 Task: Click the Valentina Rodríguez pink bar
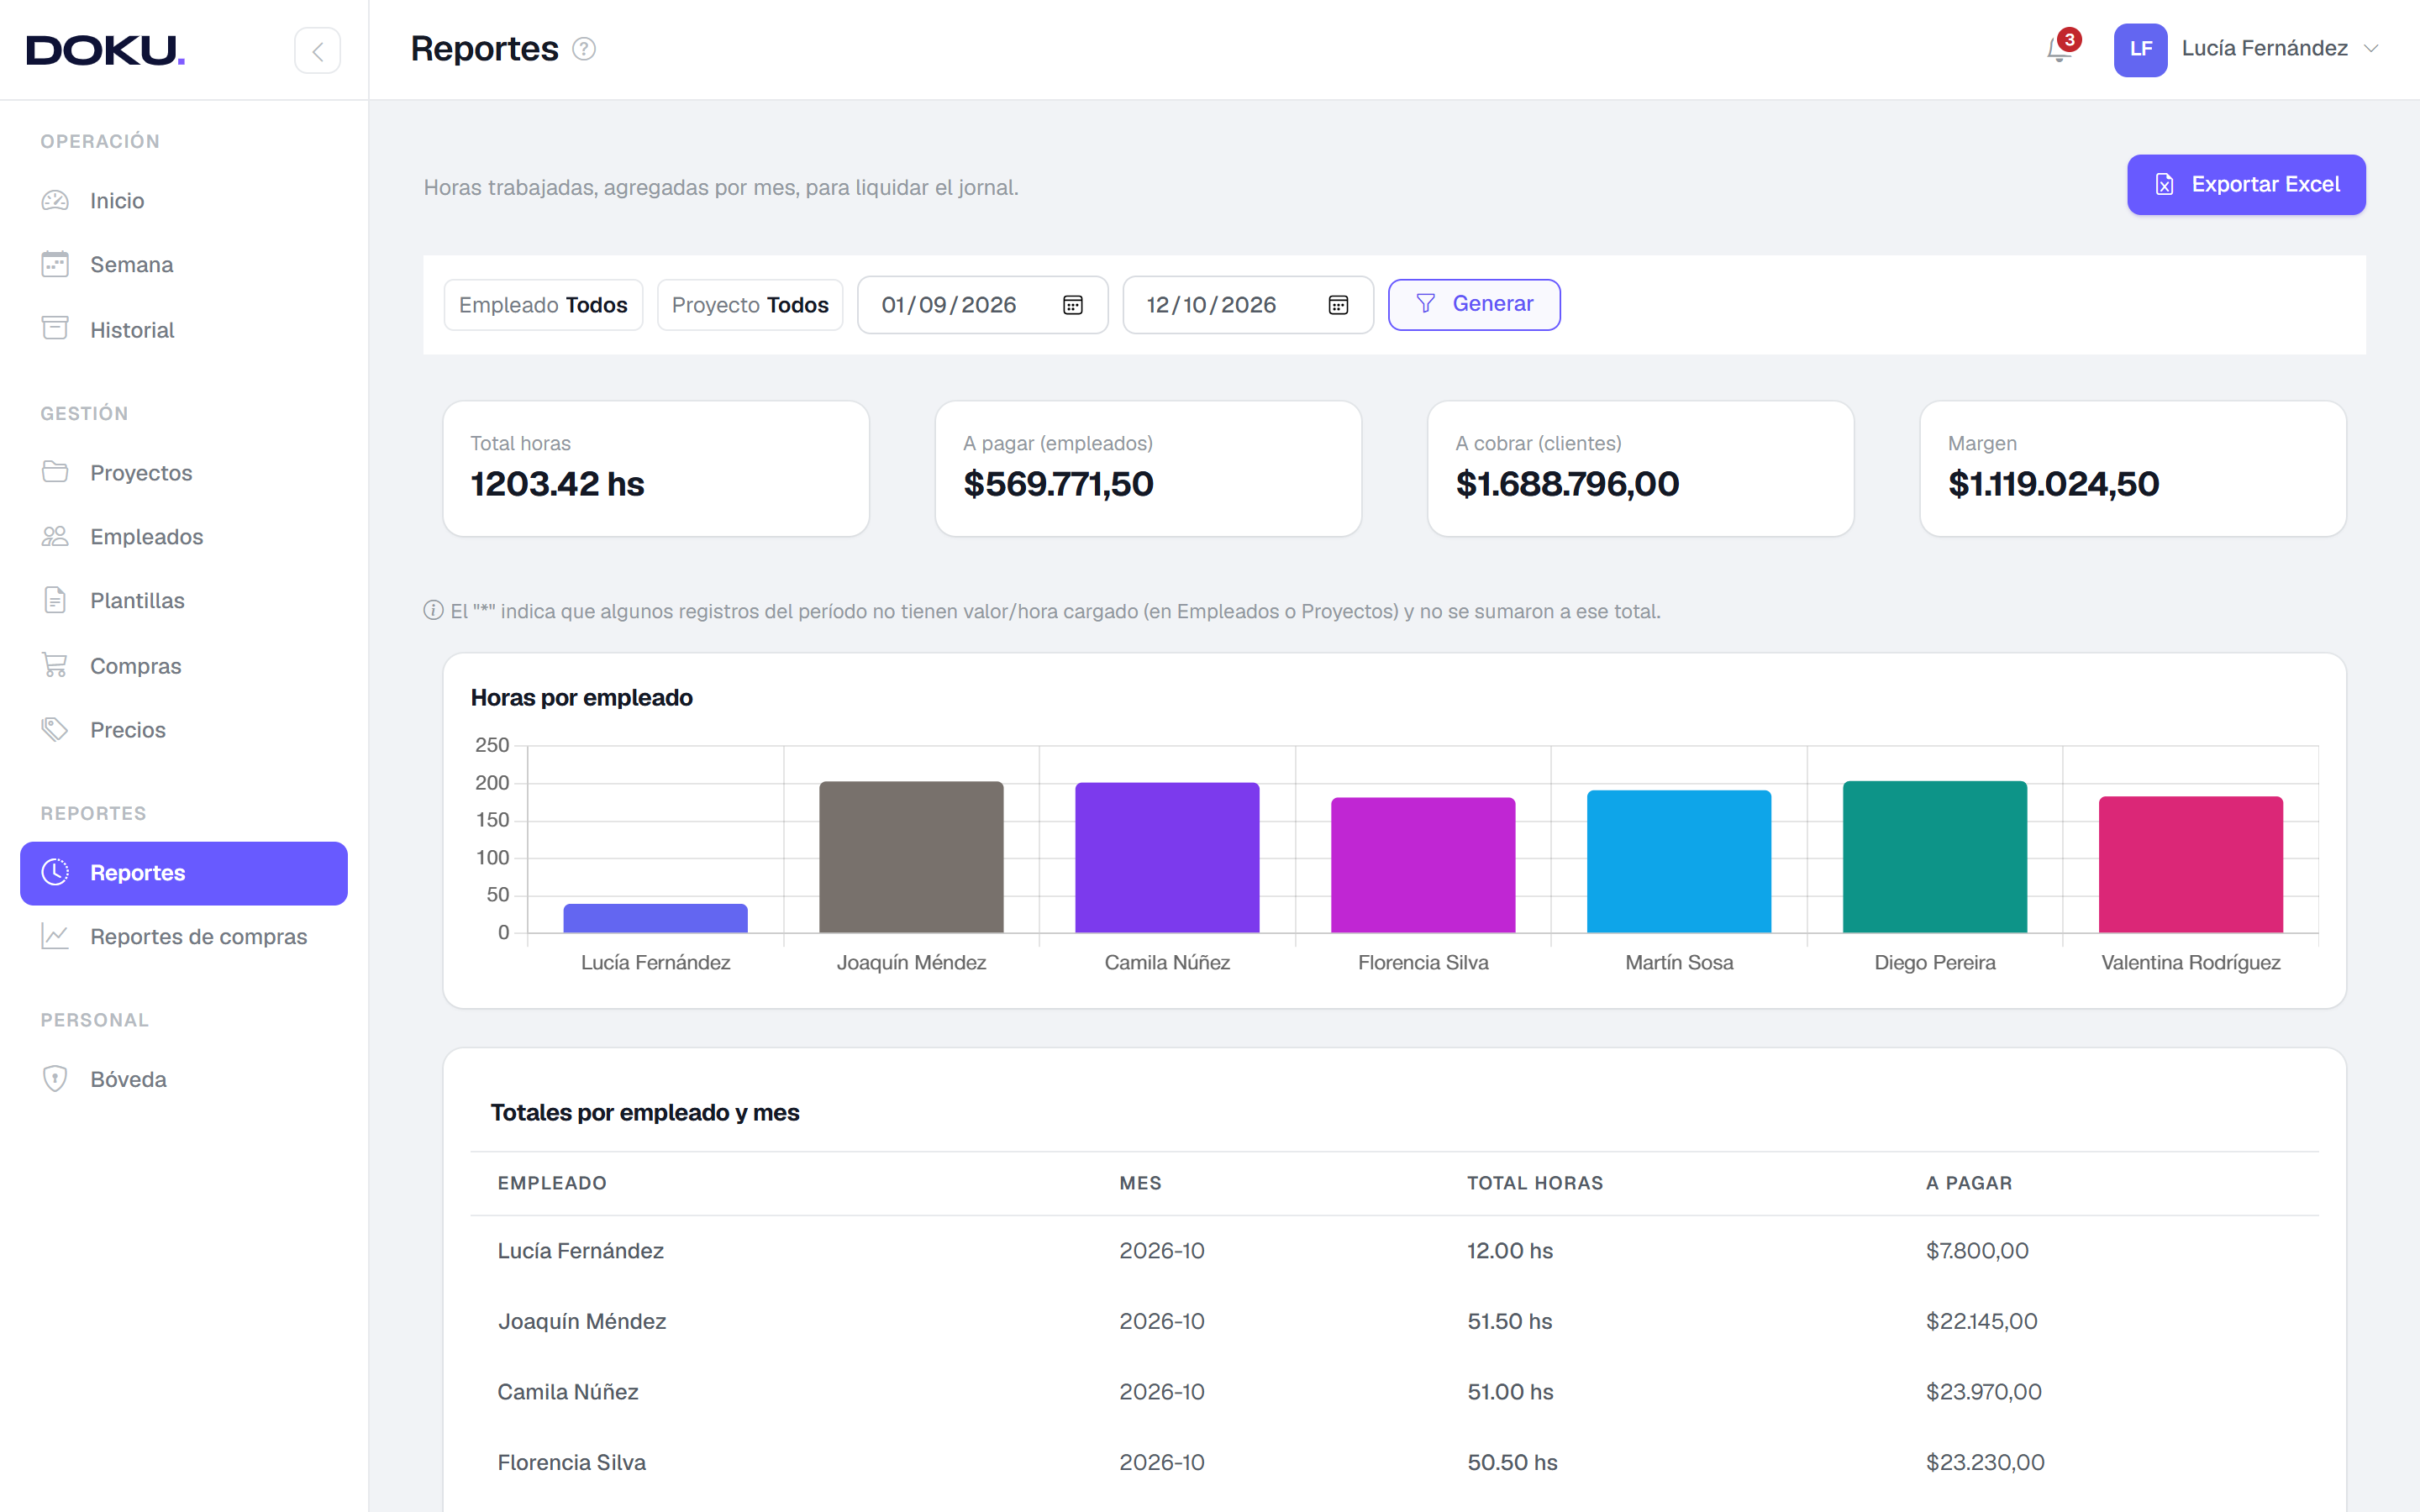(2190, 865)
